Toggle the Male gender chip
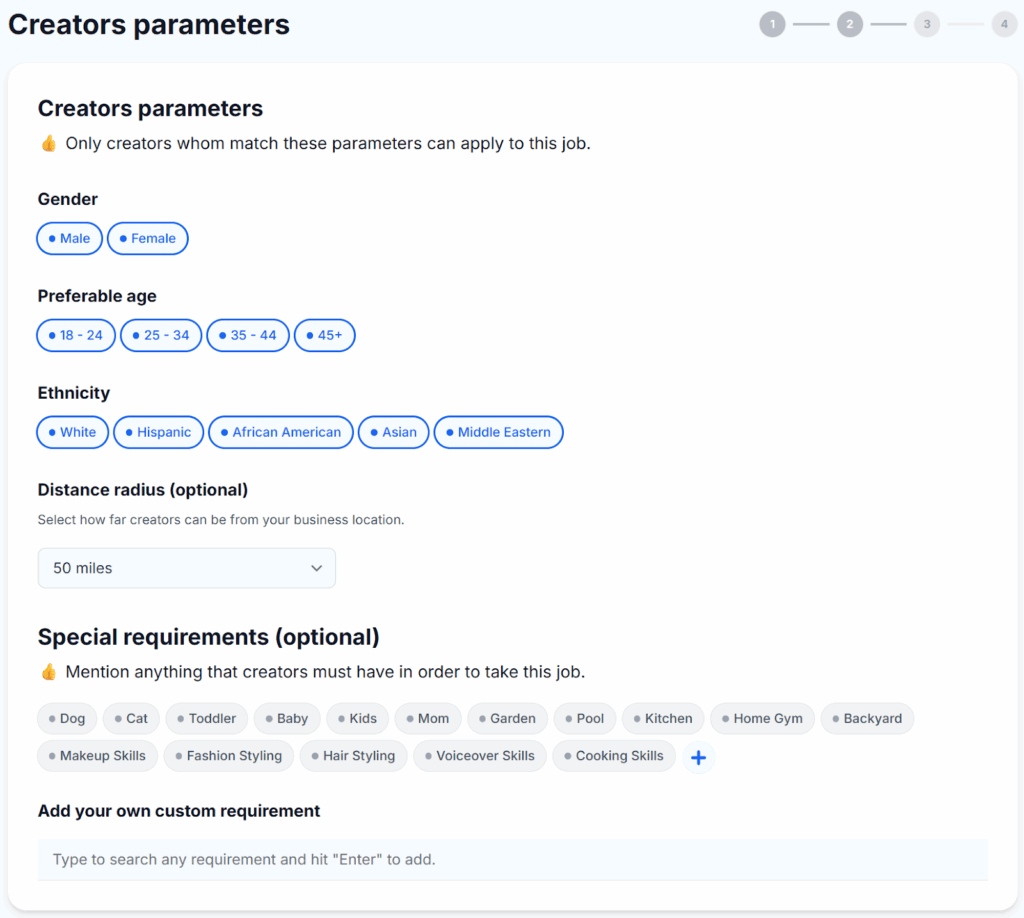Screen dimensions: 1024x918 click(x=70, y=239)
